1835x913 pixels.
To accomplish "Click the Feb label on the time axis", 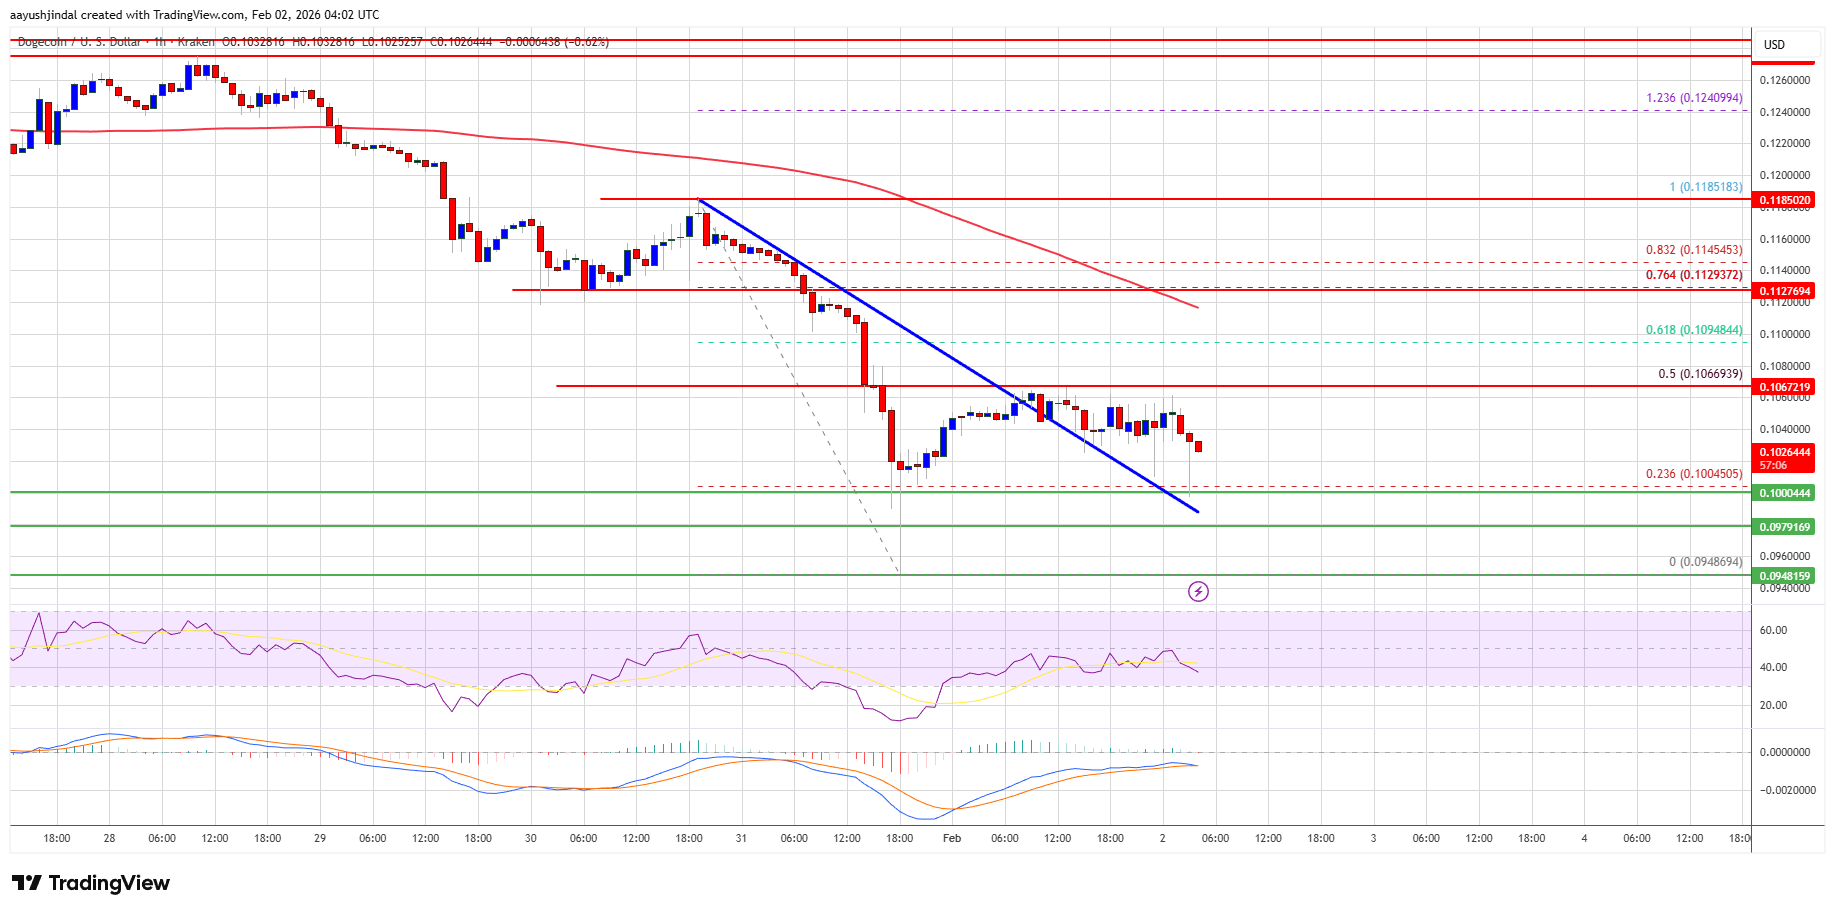I will click(951, 839).
